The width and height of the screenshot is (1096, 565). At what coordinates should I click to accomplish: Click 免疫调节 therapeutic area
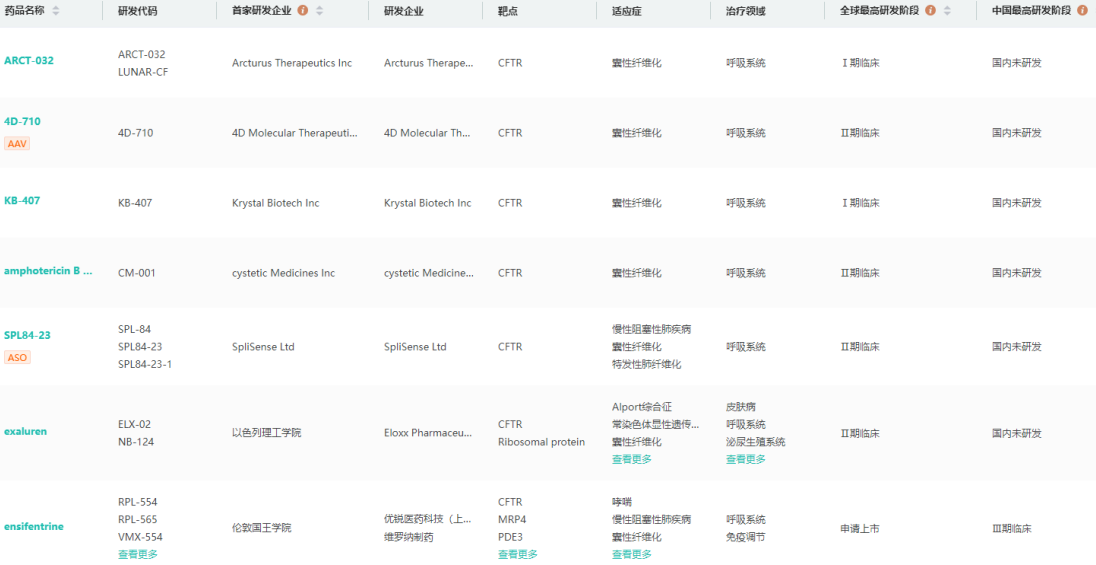(x=746, y=537)
